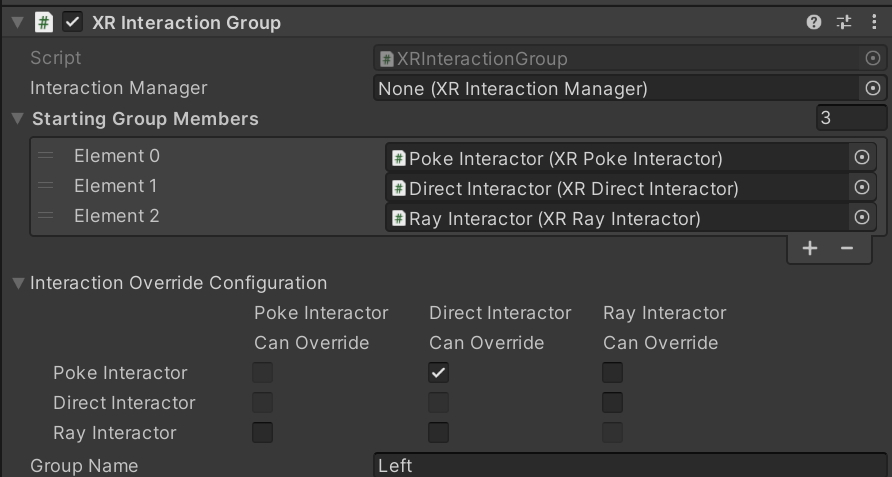Collapse Interaction Override Configuration section

[x=17, y=283]
